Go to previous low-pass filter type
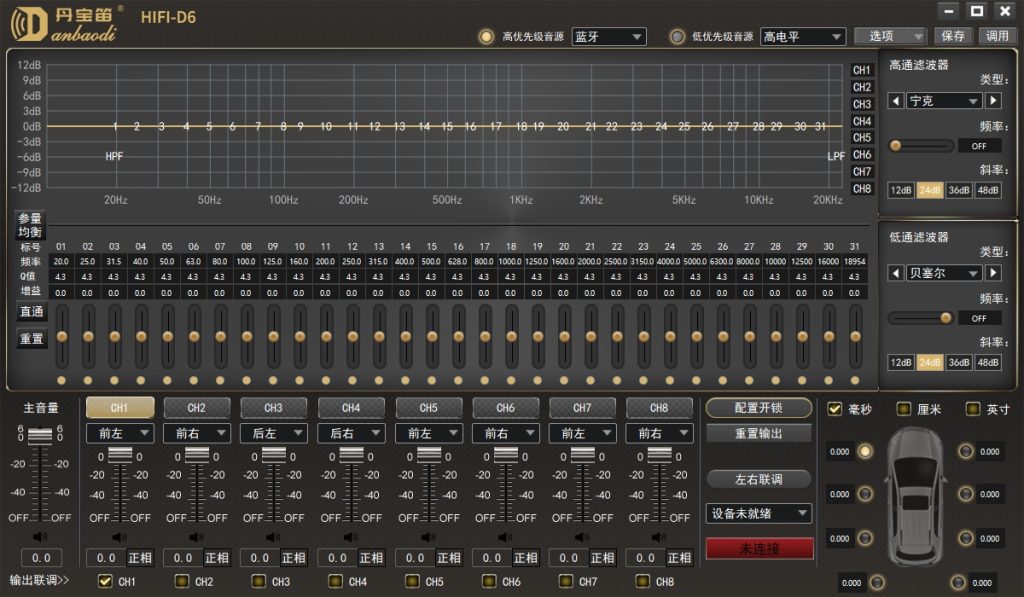This screenshot has height=597, width=1024. tap(895, 273)
